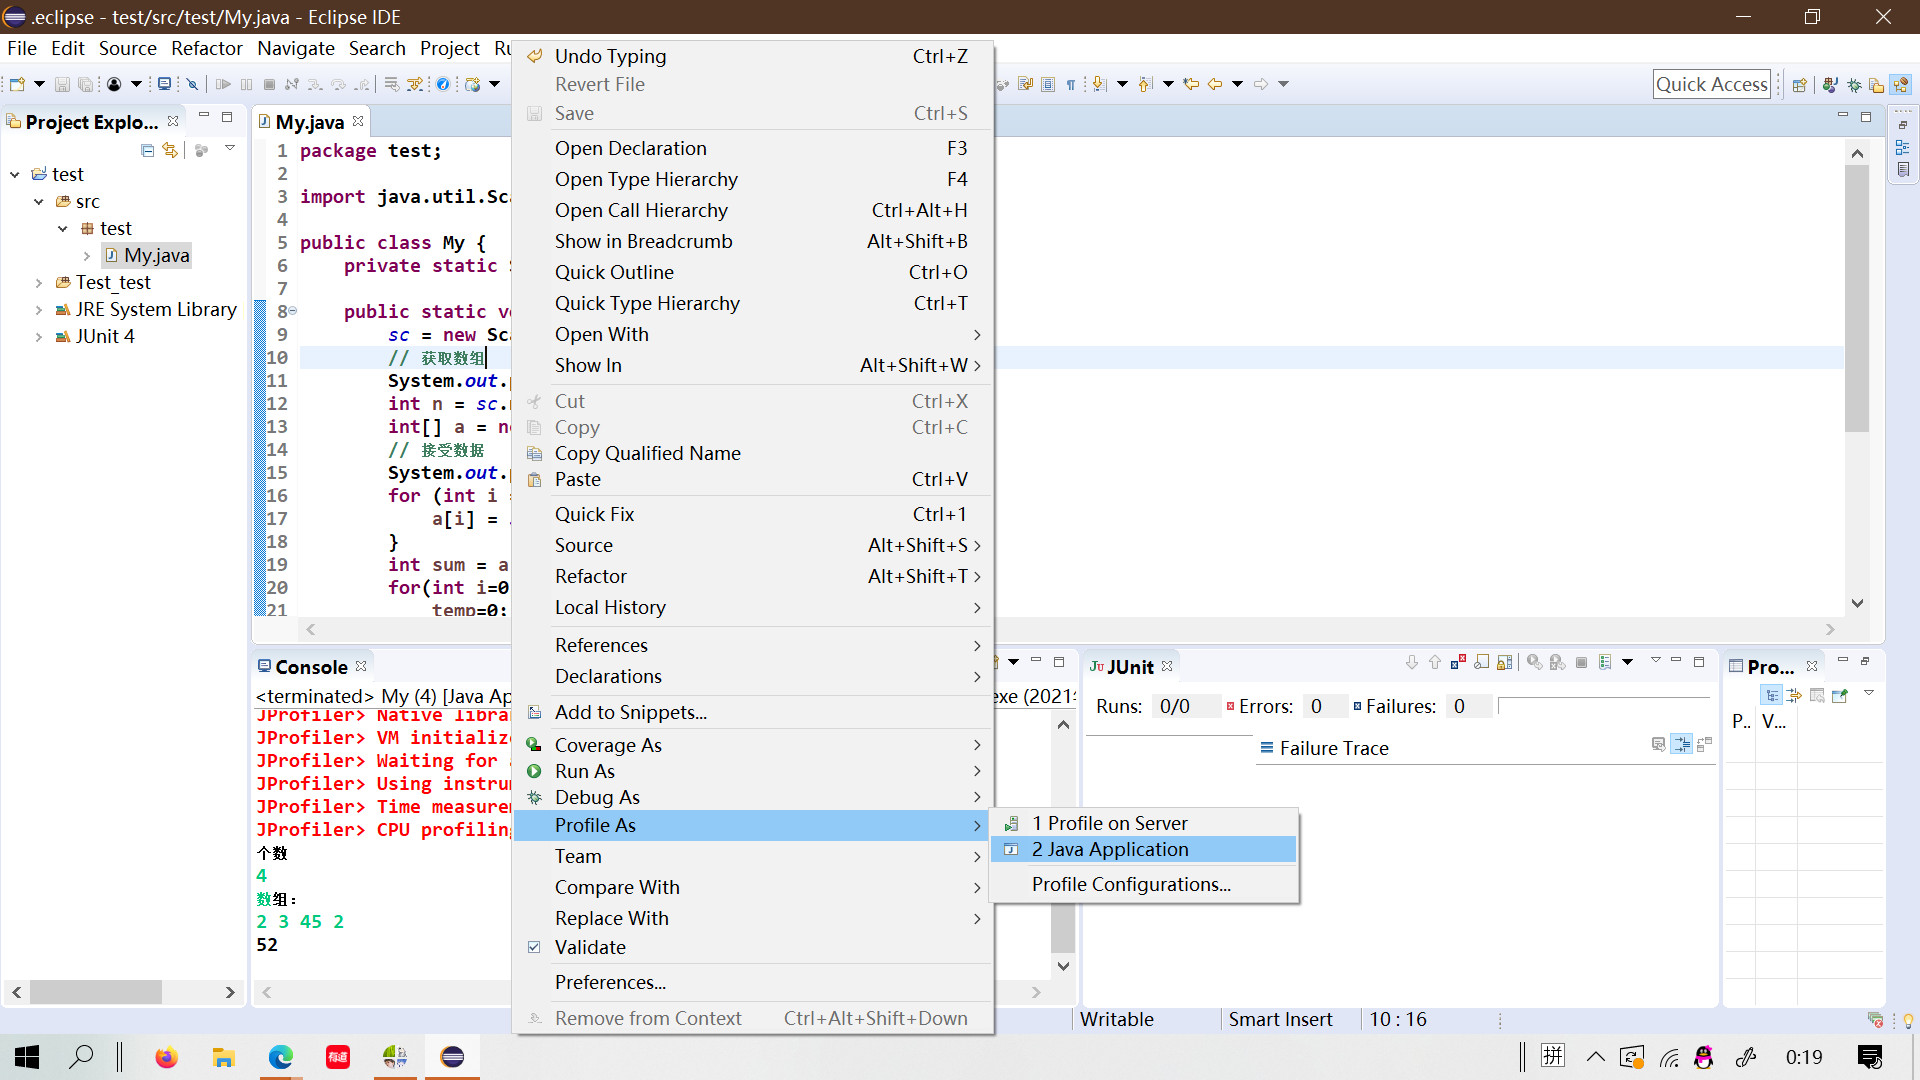Click the Quick Access search field
This screenshot has height=1080, width=1920.
tap(1711, 85)
